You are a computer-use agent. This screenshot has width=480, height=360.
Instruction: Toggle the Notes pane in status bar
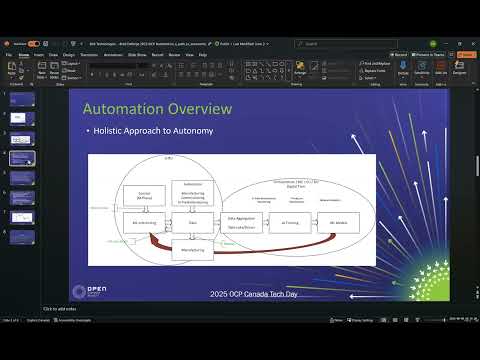coord(336,320)
